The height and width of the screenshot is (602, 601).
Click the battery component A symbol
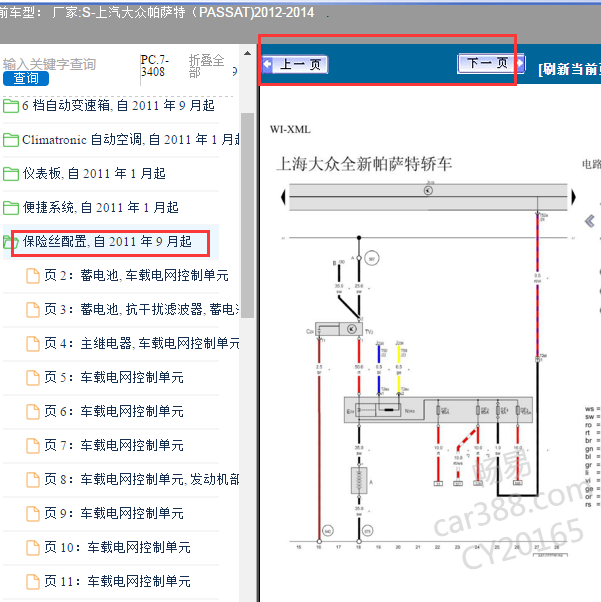click(359, 480)
